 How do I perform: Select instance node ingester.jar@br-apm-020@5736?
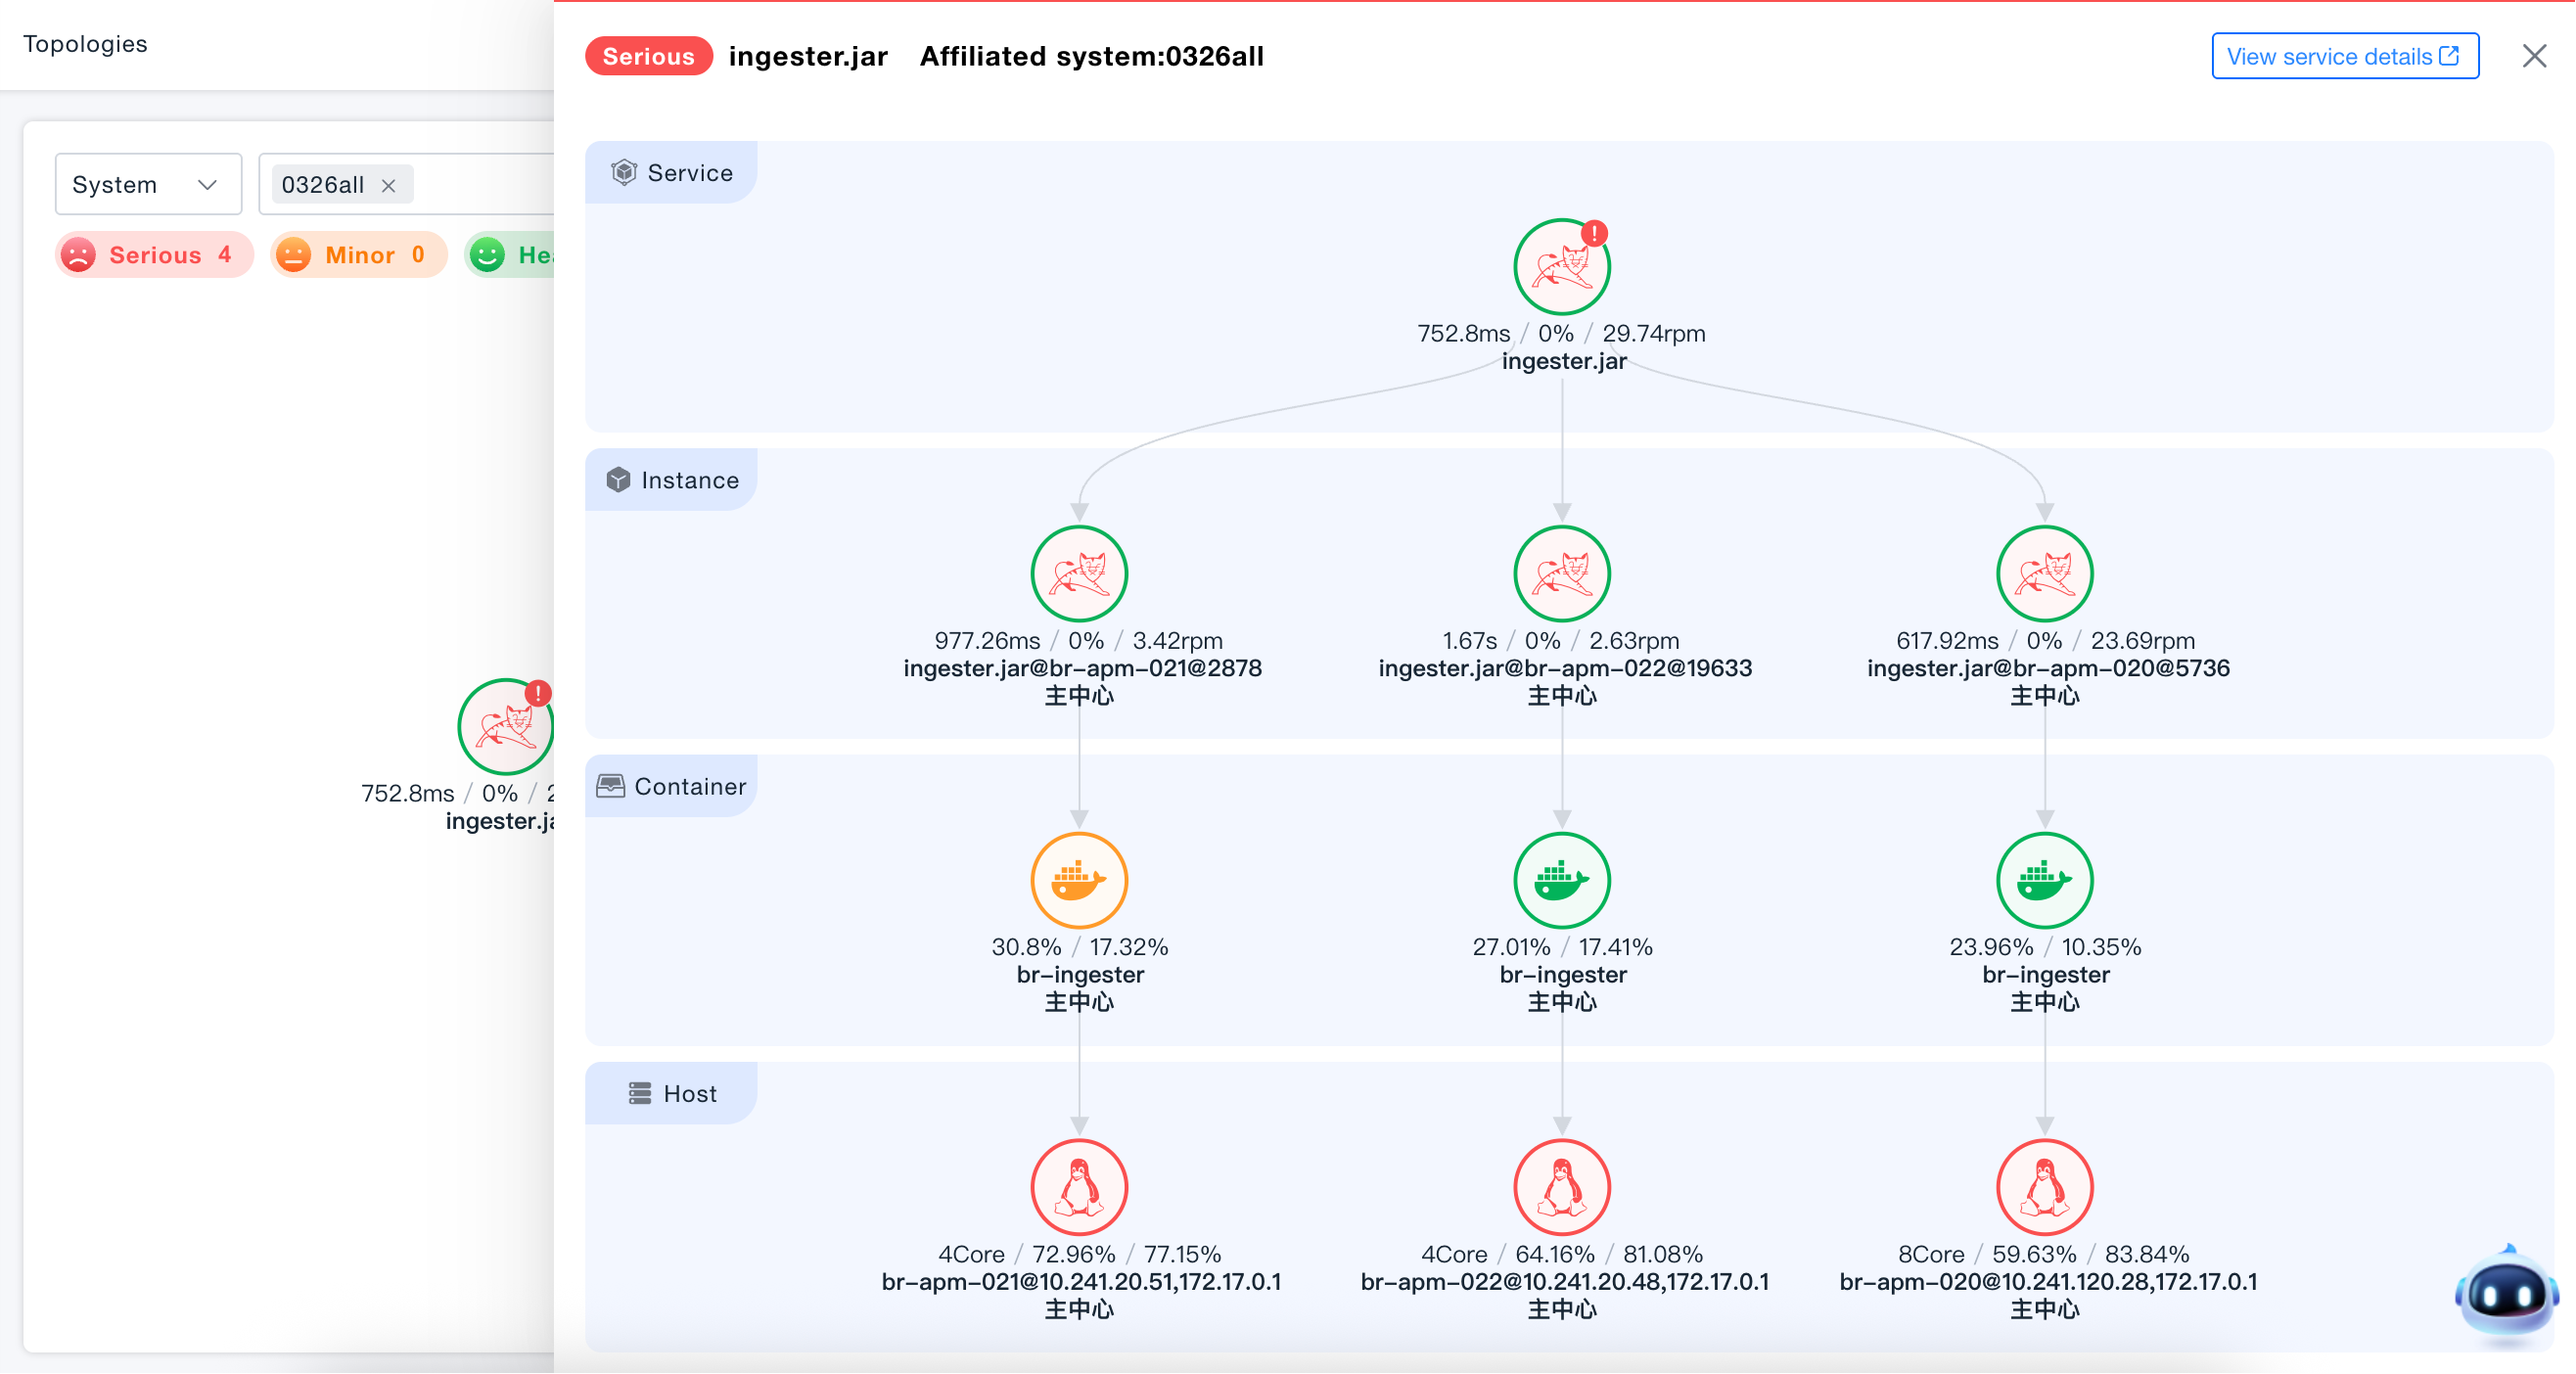(x=2045, y=574)
